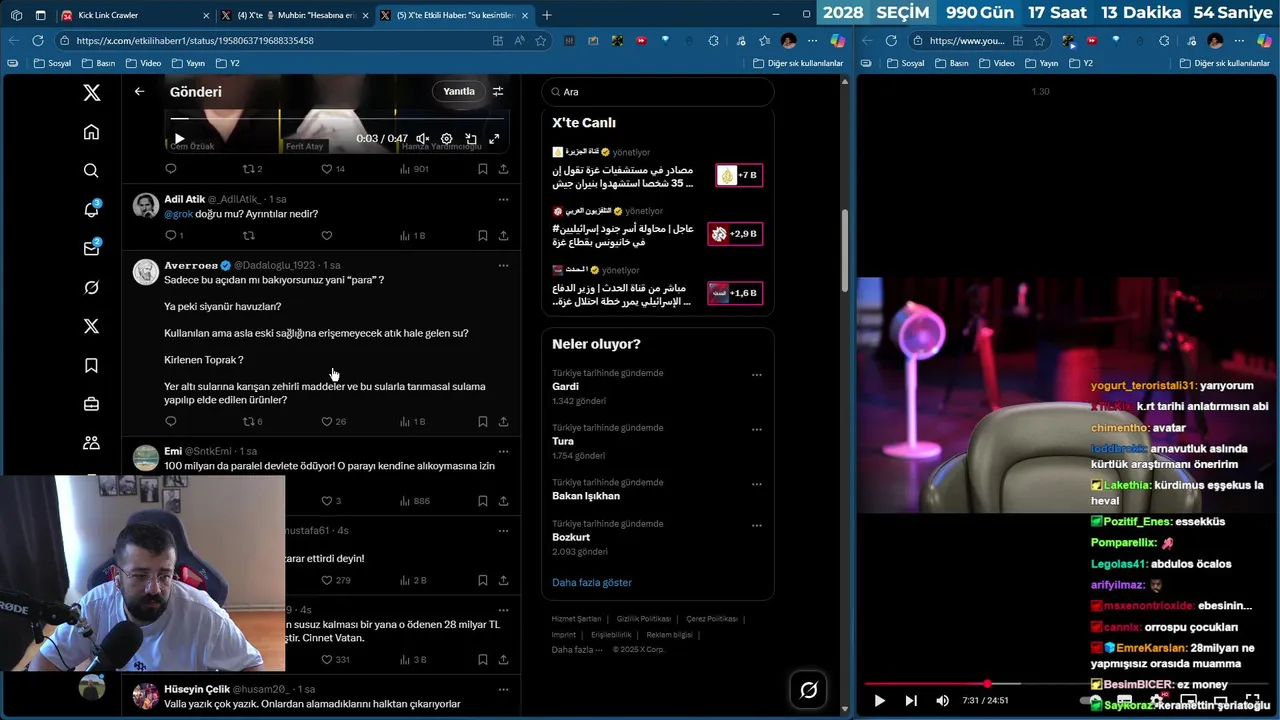Expand tweet video to fullscreen
1280x720 pixels.
[494, 139]
